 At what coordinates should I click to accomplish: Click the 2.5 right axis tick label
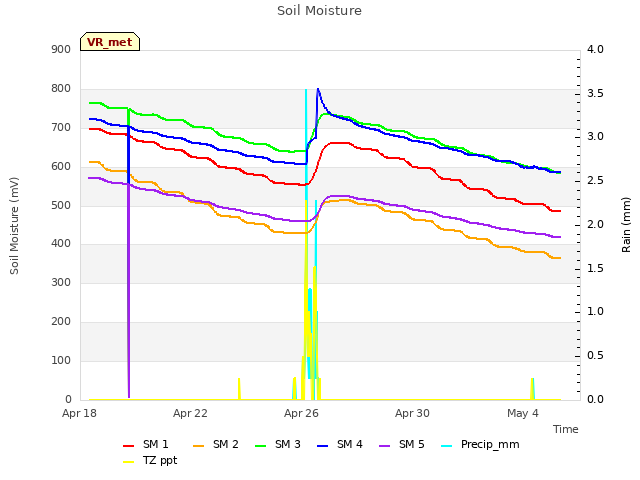pos(595,181)
